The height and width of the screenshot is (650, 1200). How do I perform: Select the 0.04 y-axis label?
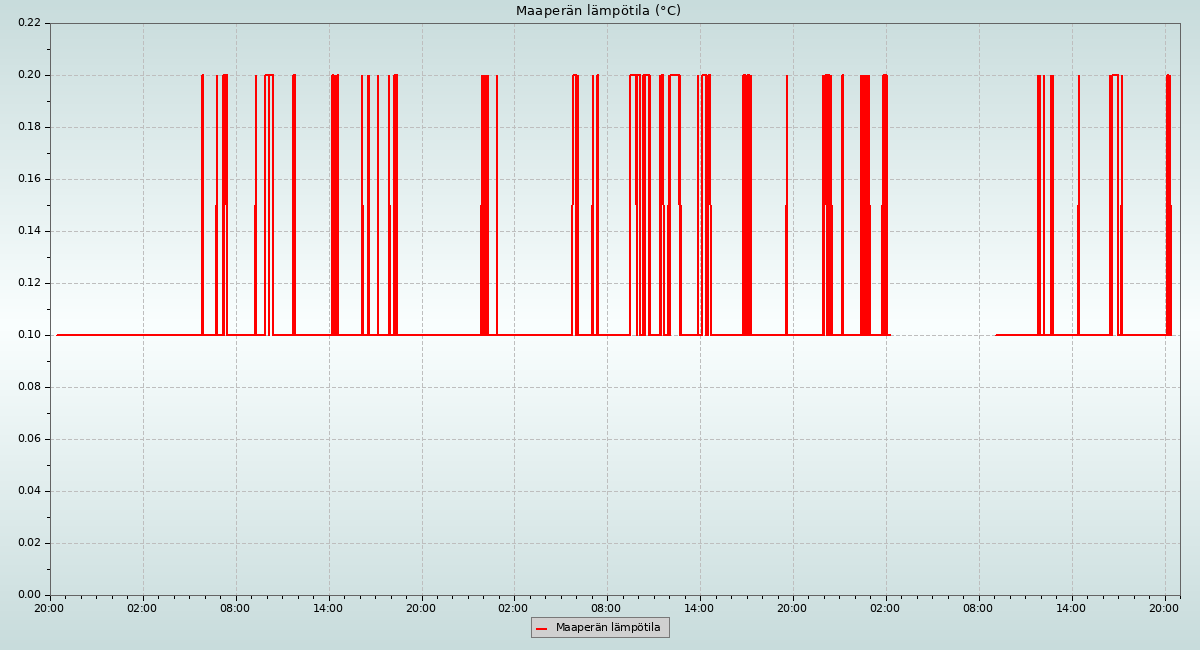pyautogui.click(x=29, y=491)
